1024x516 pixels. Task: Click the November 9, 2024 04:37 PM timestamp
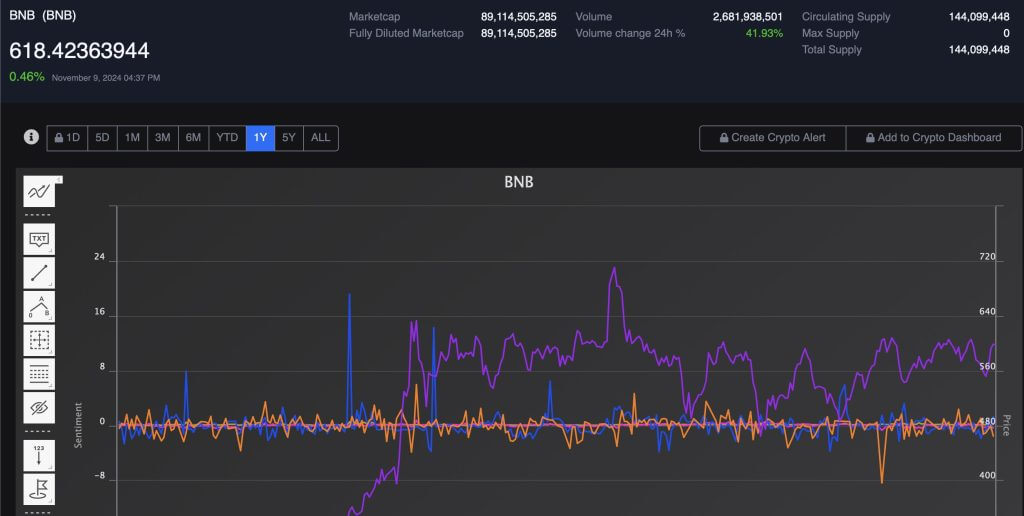pyautogui.click(x=106, y=78)
